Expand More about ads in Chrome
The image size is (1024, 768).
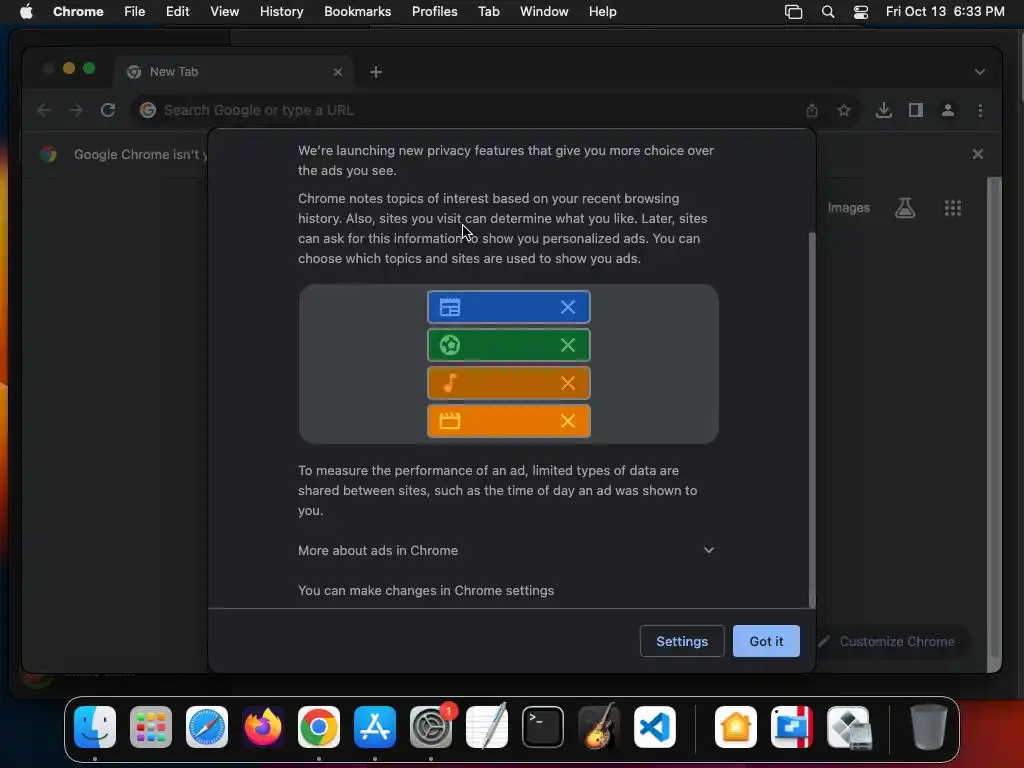pyautogui.click(x=506, y=551)
